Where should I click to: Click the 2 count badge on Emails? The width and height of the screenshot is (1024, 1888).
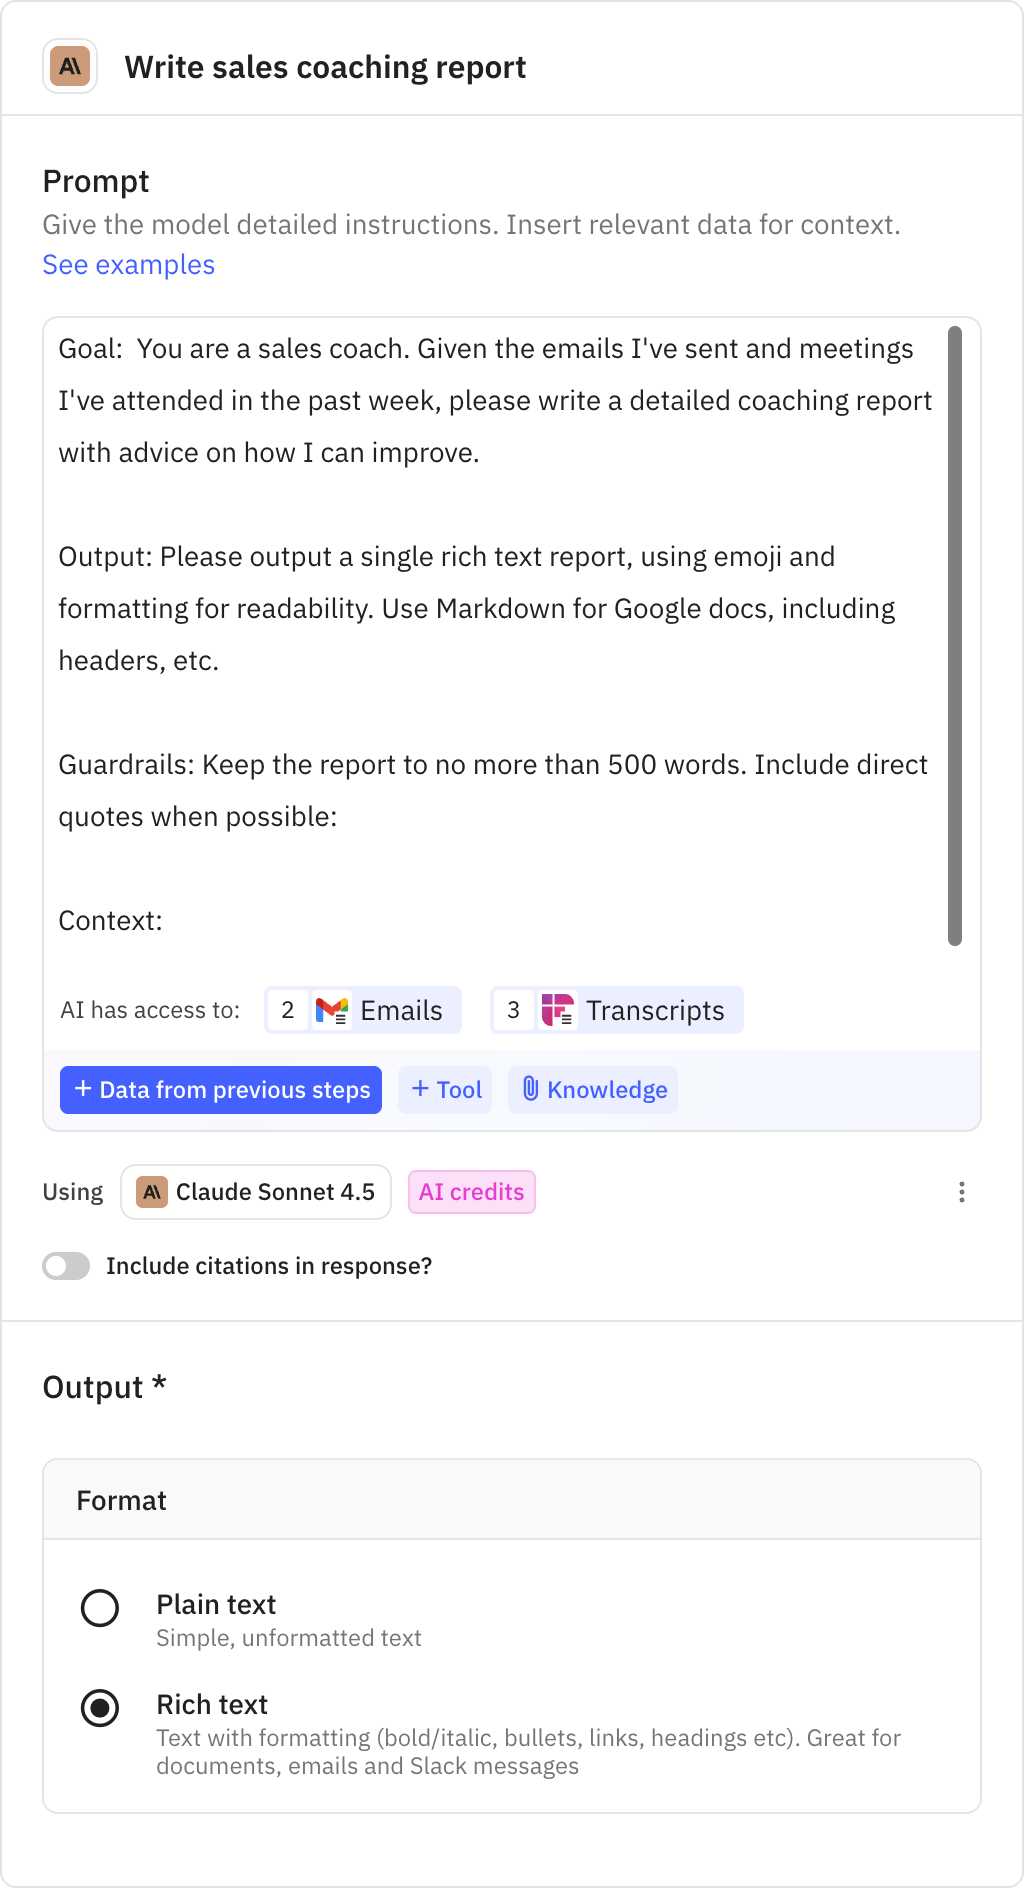click(x=287, y=1010)
